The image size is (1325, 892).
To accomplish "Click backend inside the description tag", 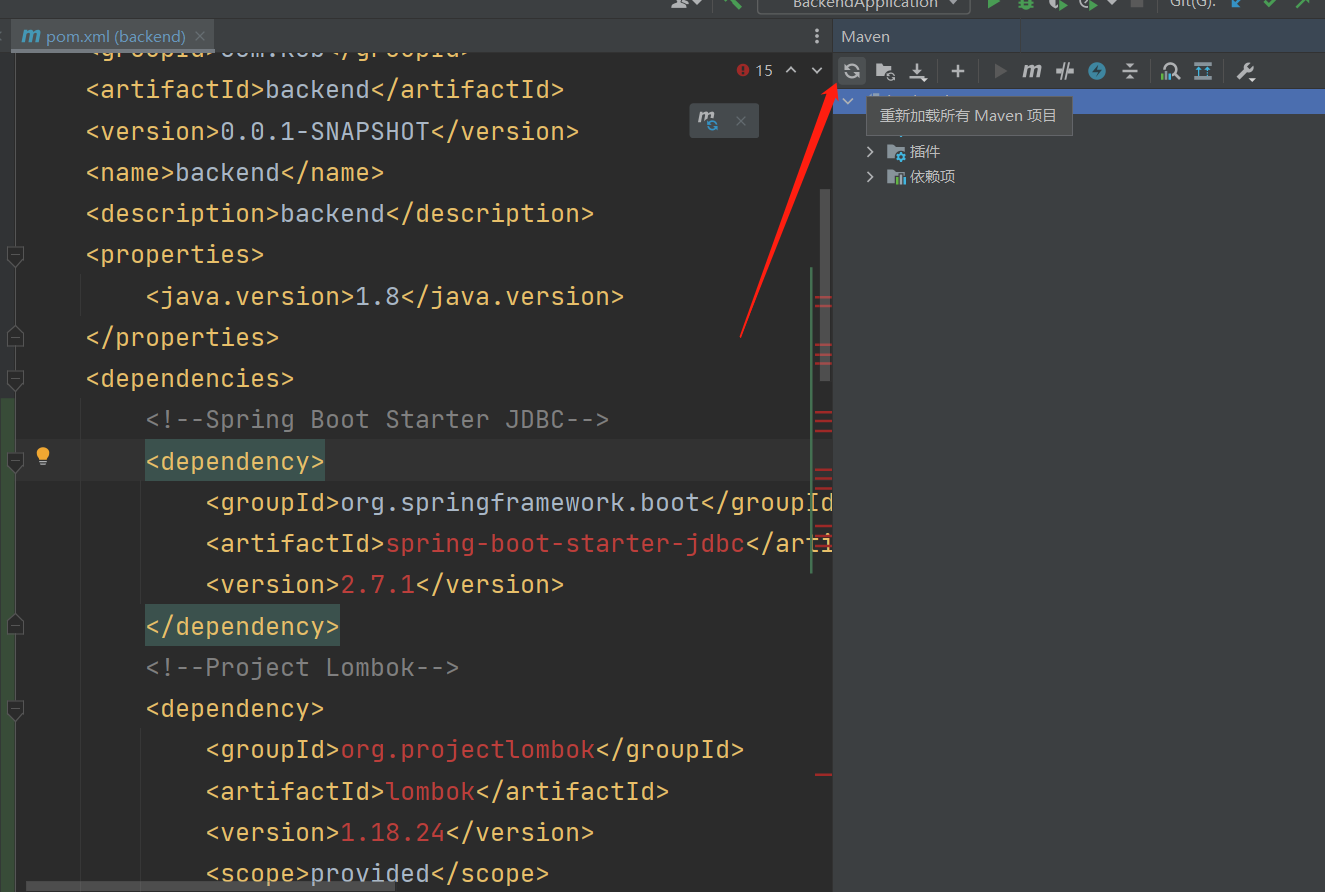I will pyautogui.click(x=333, y=214).
